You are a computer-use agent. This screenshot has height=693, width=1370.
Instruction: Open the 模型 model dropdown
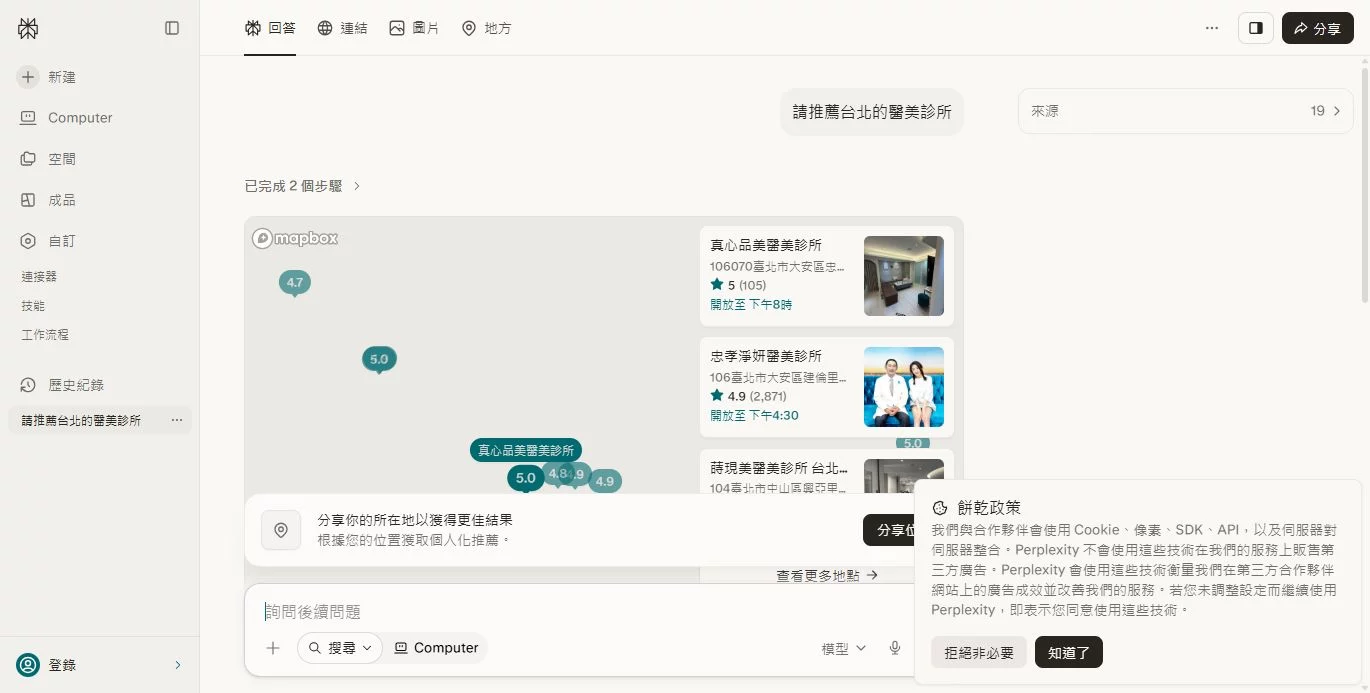(844, 649)
